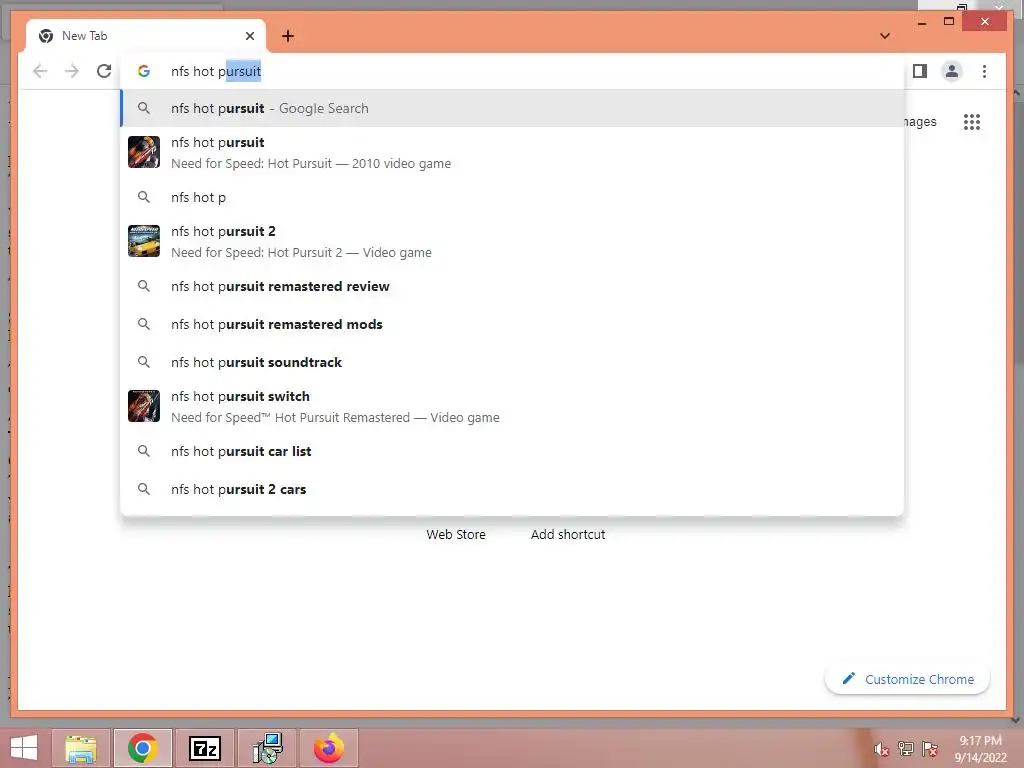Select 'nfs hot pursuit 2 cars' suggestion
The image size is (1024, 768).
512,489
